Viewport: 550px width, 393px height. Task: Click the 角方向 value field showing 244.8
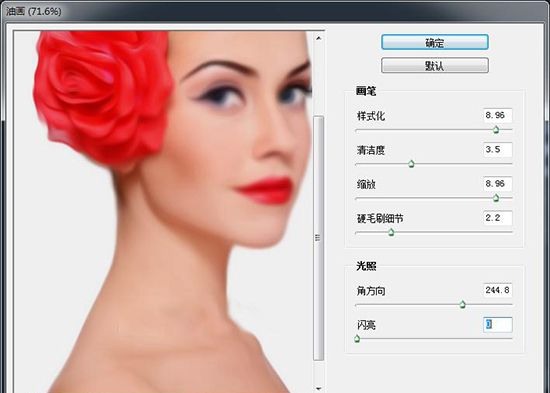(497, 290)
